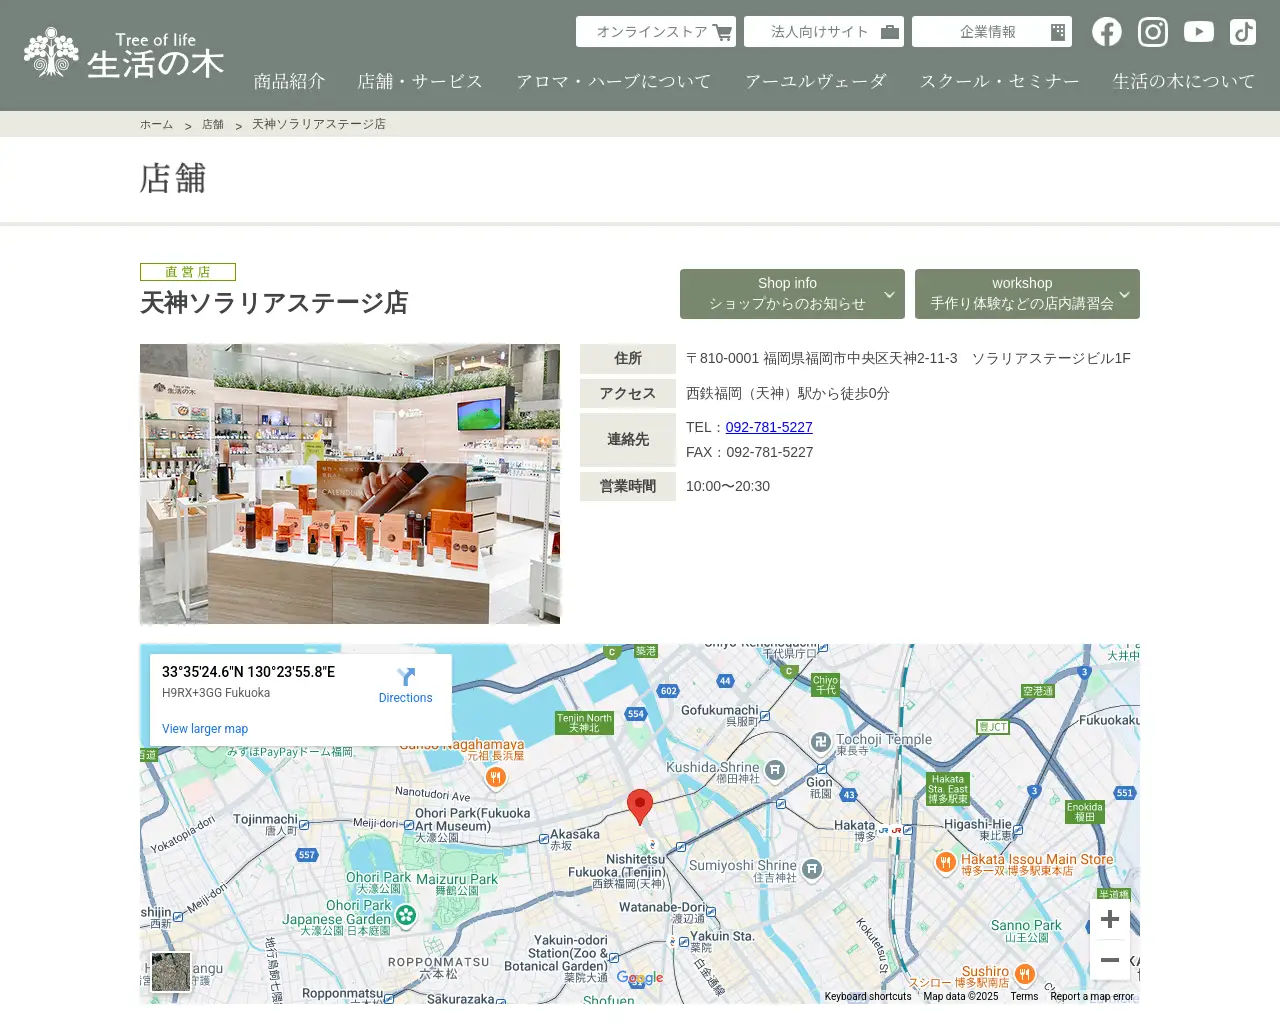This screenshot has height=1024, width=1280.
Task: Click the 企業情報 button
Action: [x=991, y=31]
